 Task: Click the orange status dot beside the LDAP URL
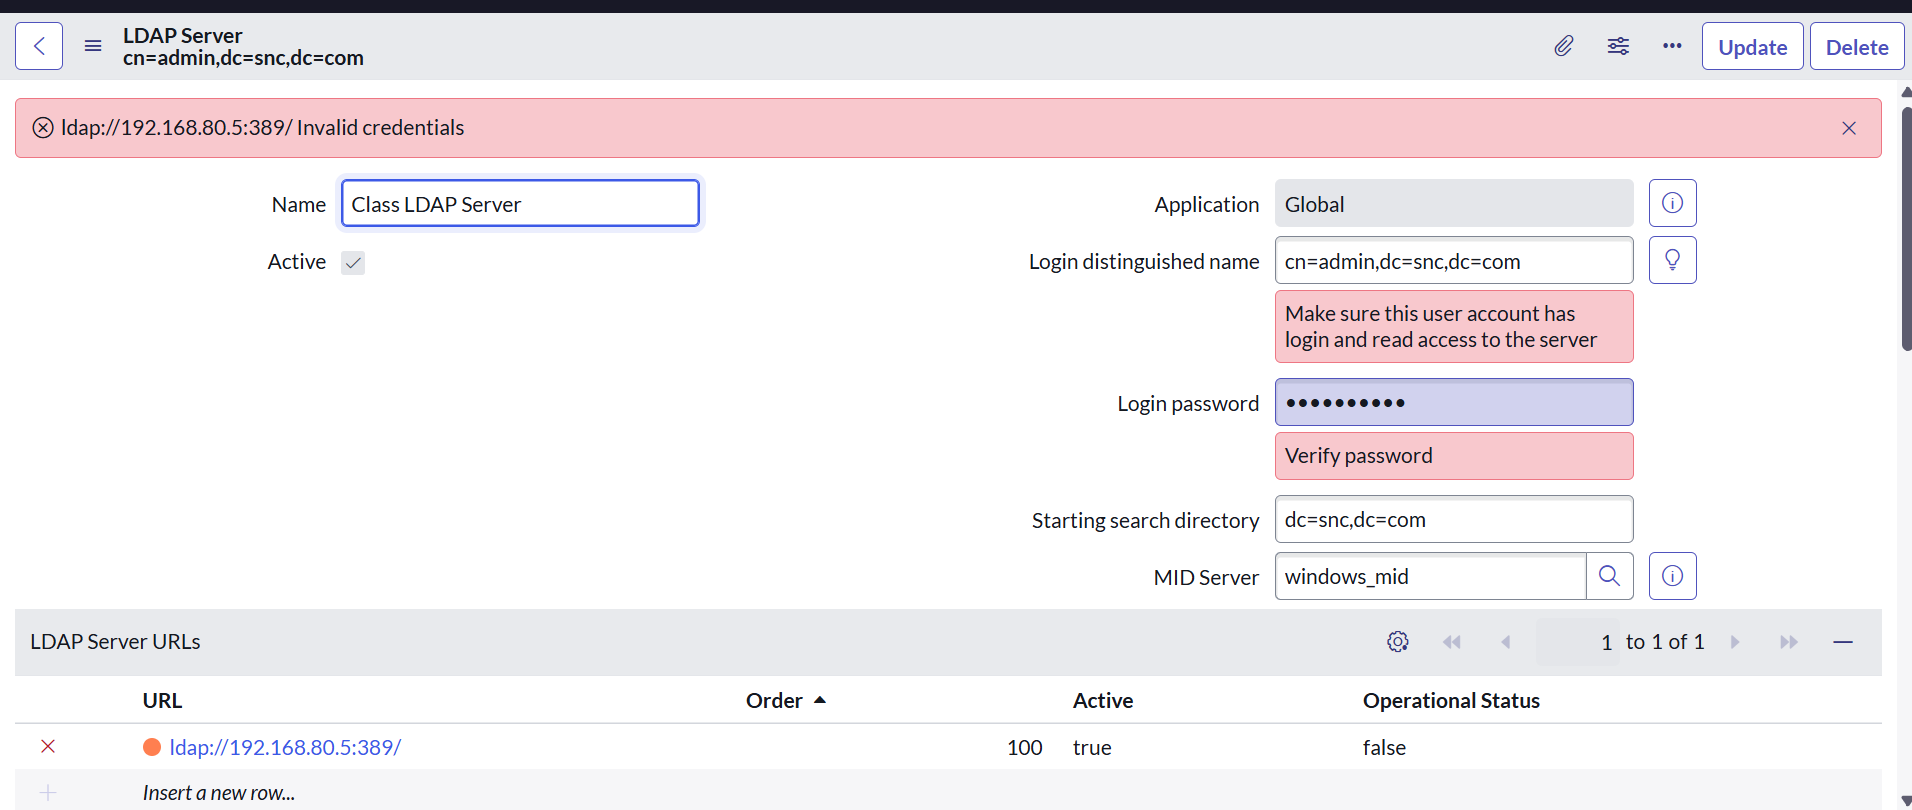(x=152, y=747)
